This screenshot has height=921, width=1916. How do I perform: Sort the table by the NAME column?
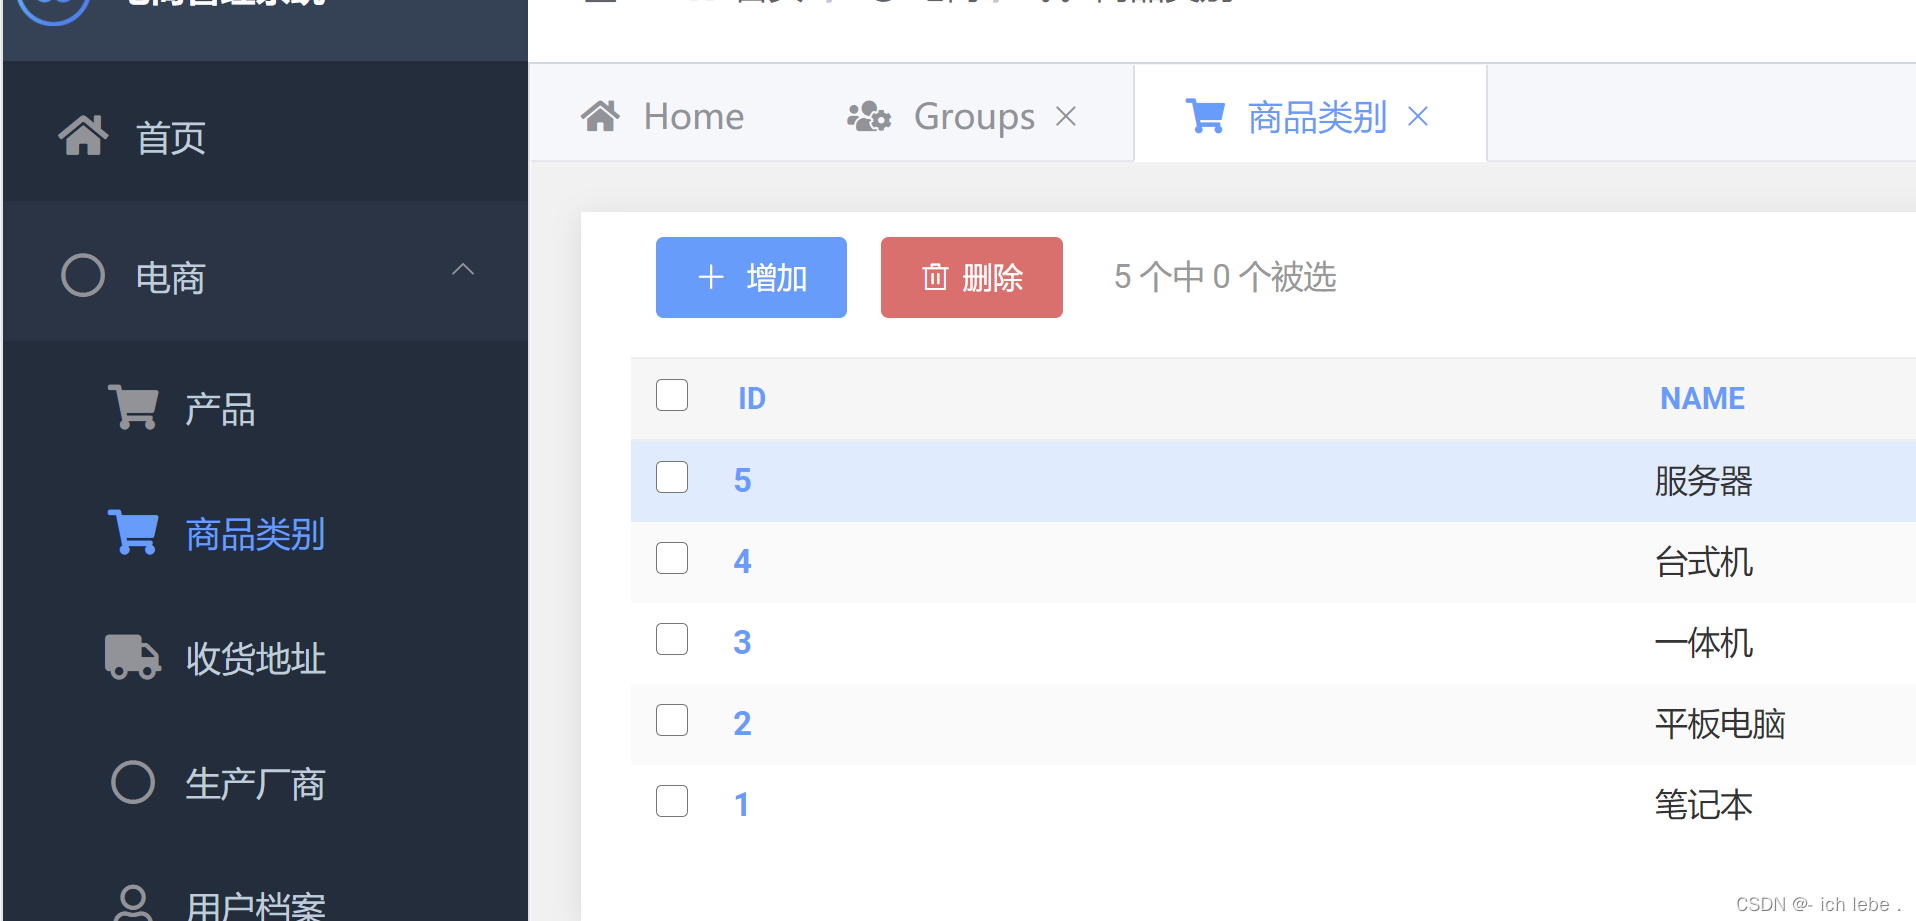(x=1702, y=397)
